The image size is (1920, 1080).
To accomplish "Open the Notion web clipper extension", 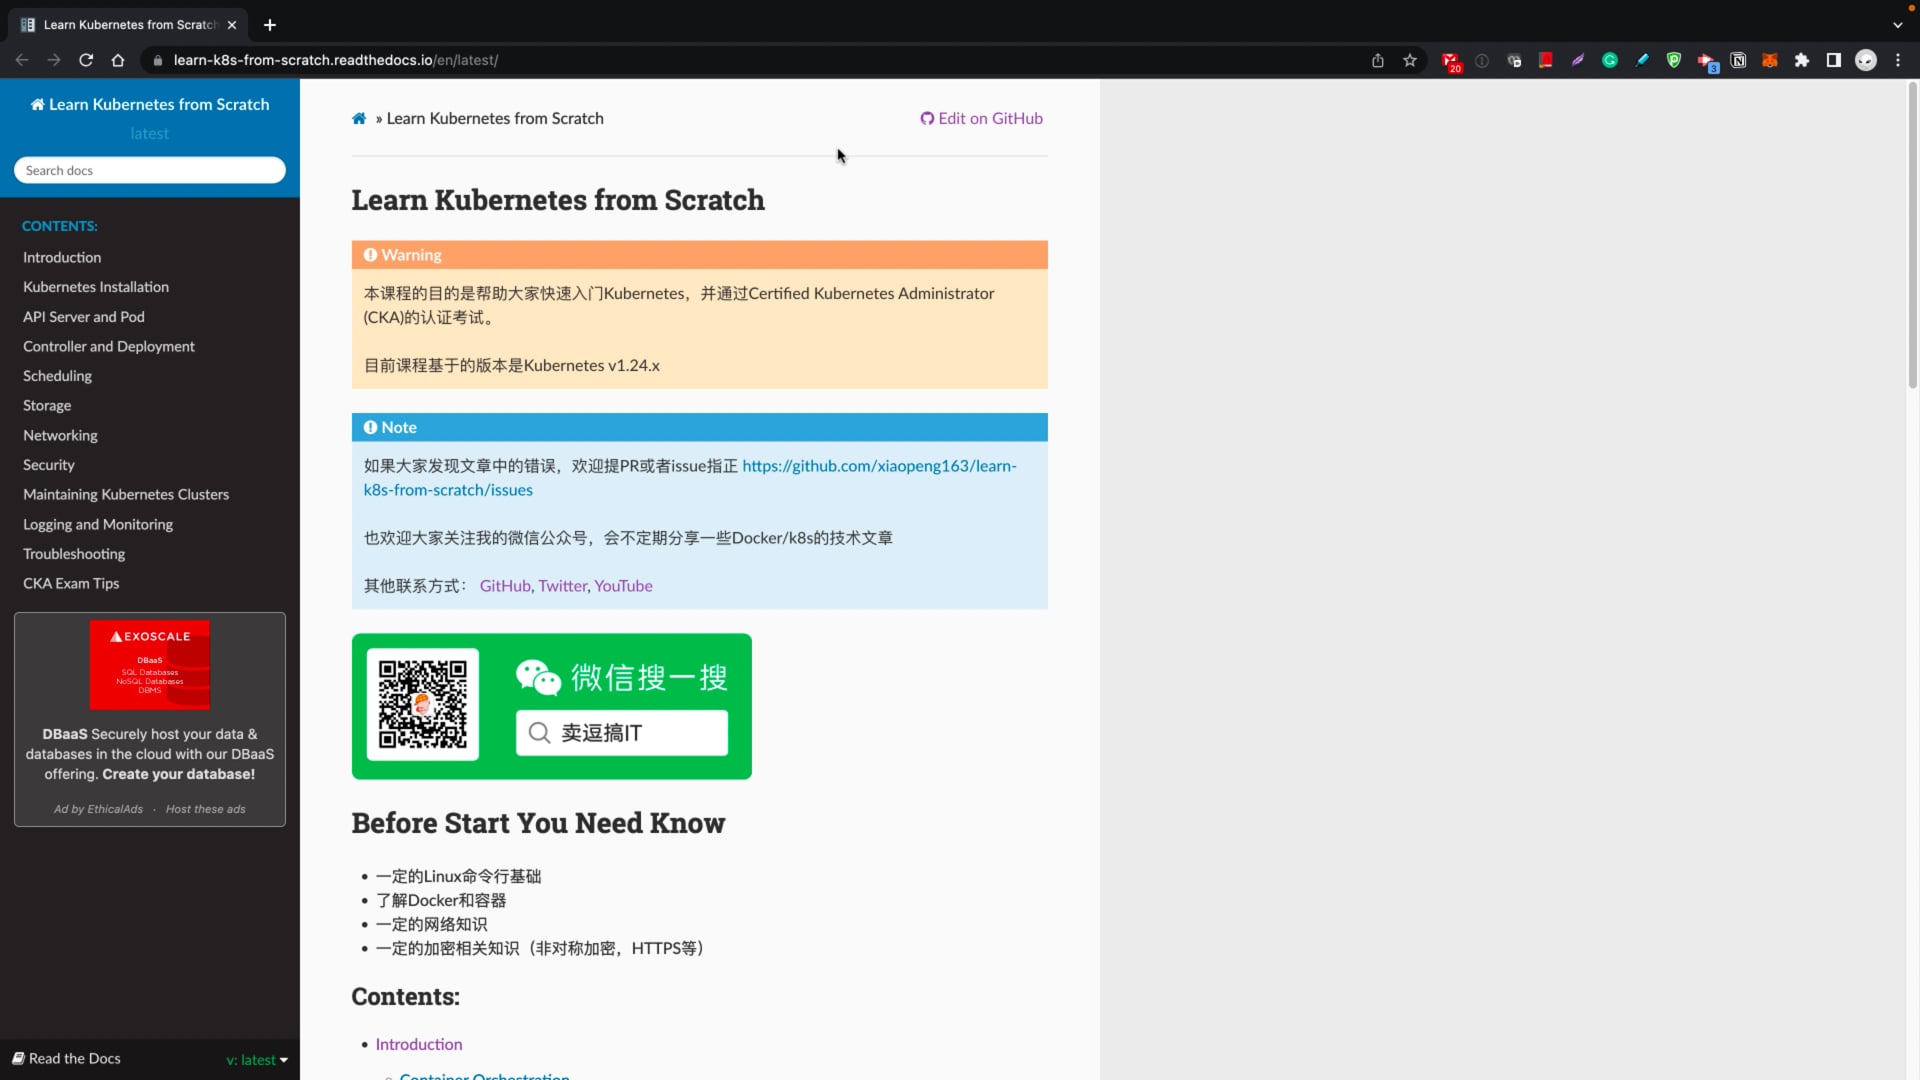I will click(x=1738, y=60).
